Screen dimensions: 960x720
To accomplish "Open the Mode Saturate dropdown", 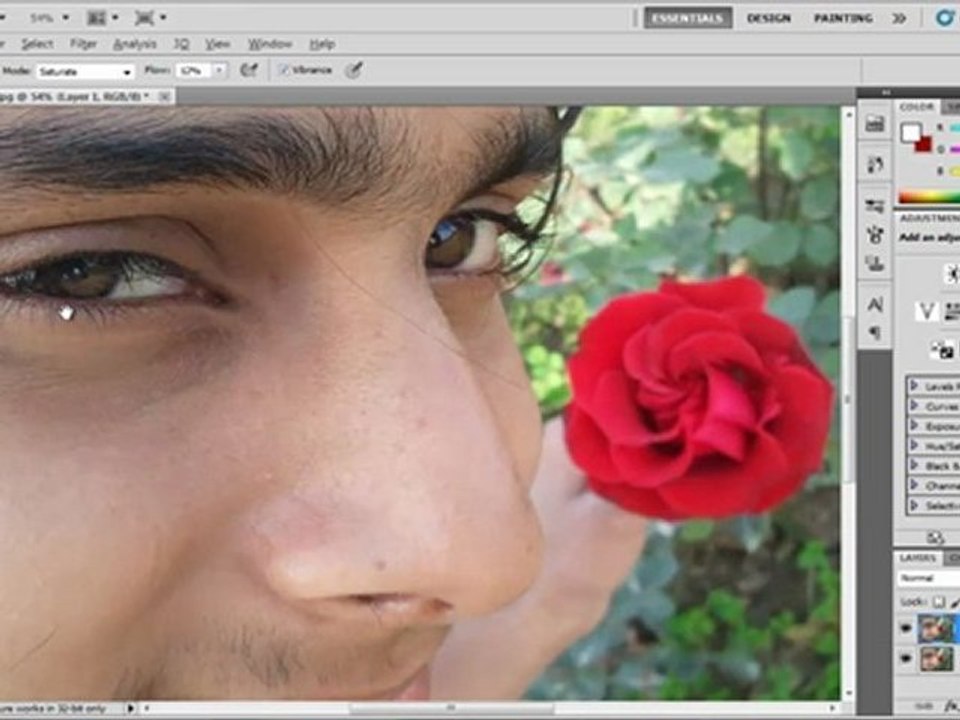I will [x=86, y=72].
